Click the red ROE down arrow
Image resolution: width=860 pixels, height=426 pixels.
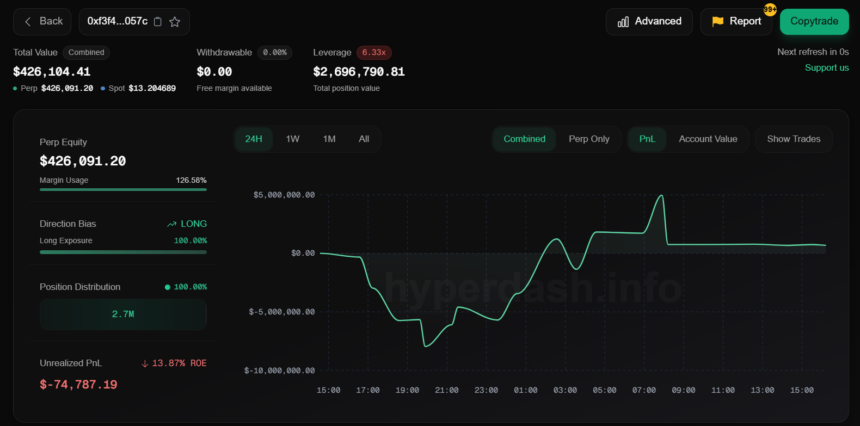[145, 363]
